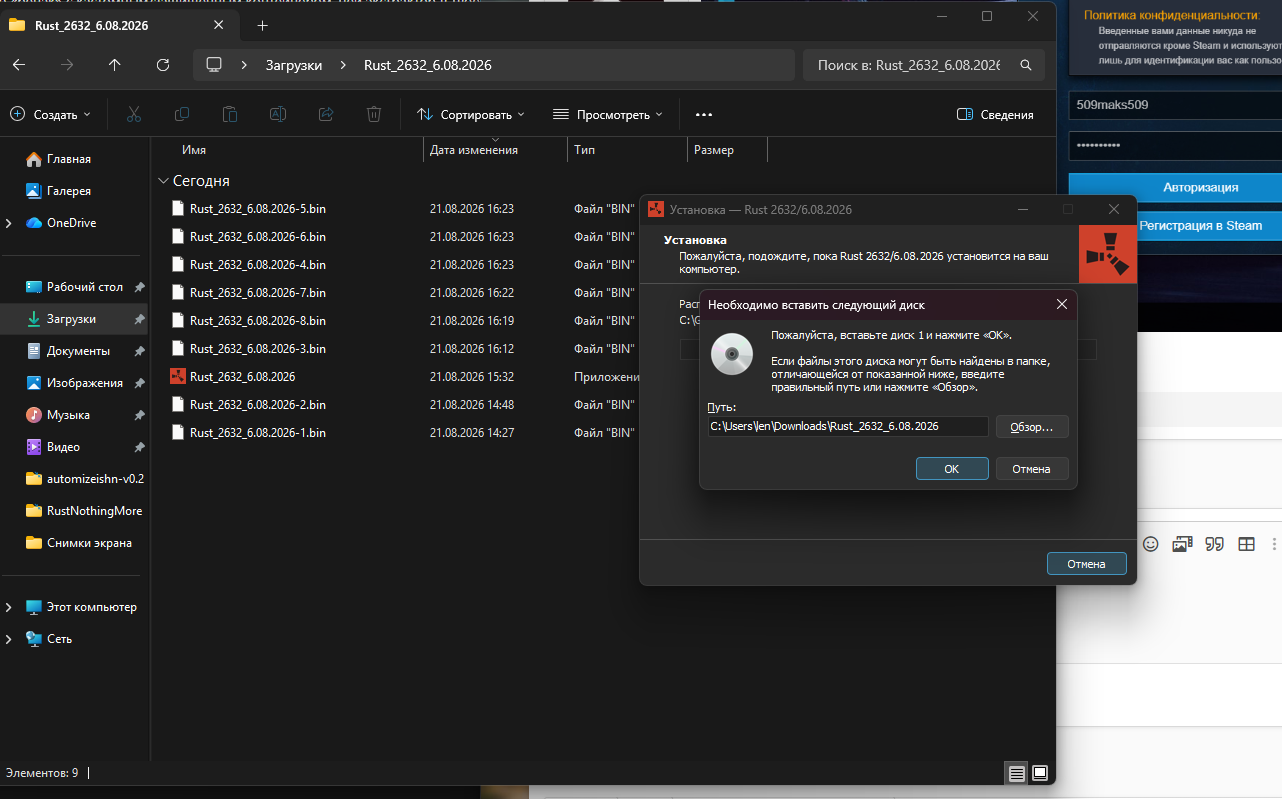Add a new Explorer tab
Viewport: 1282px width, 799px height.
[x=262, y=25]
